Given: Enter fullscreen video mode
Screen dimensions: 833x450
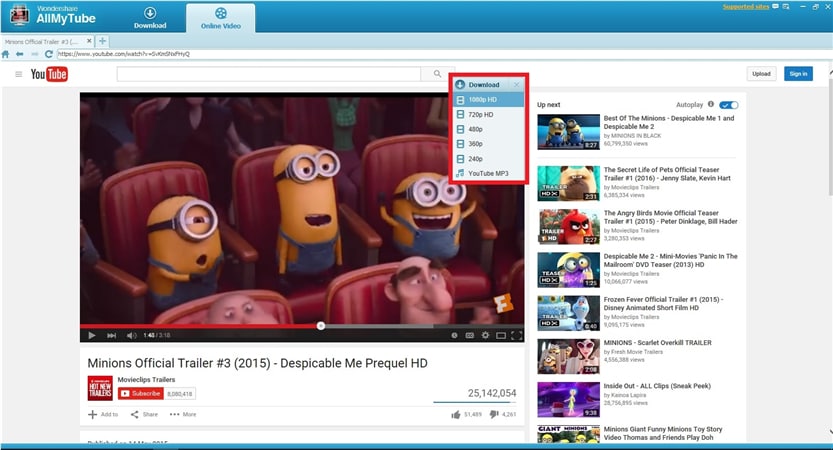Looking at the screenshot, I should point(516,335).
